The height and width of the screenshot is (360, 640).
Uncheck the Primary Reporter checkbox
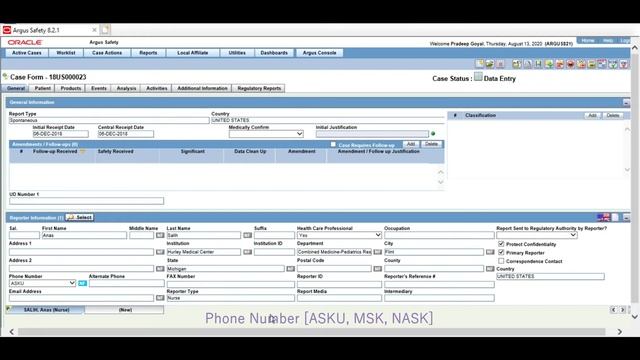click(501, 252)
